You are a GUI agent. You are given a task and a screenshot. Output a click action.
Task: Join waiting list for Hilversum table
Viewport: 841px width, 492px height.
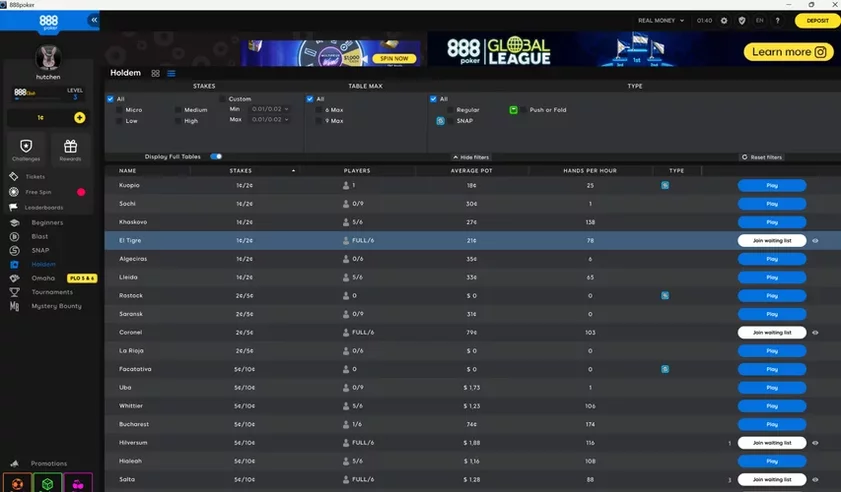(x=772, y=443)
